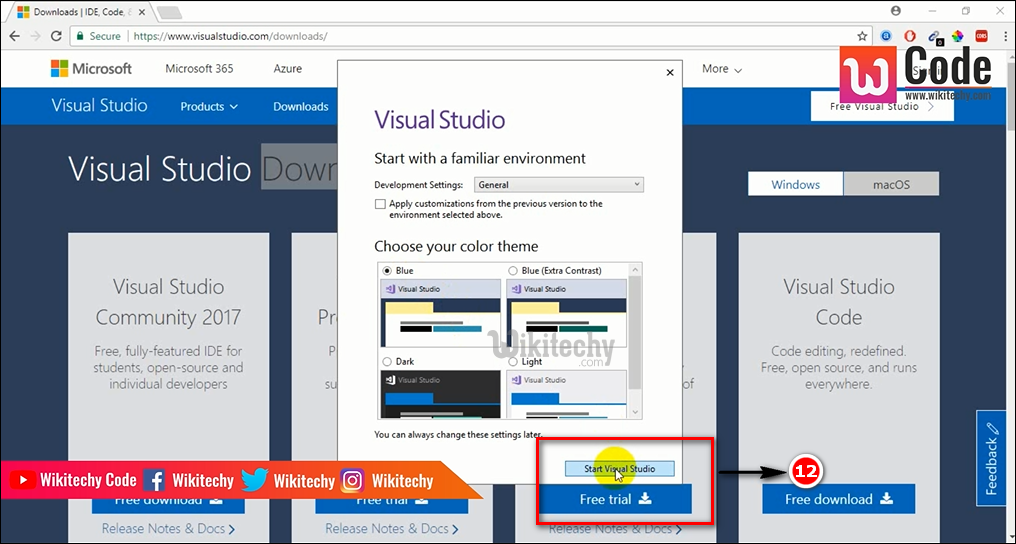This screenshot has height=544, width=1016.
Task: Click the Start Visual Studio button
Action: (619, 469)
